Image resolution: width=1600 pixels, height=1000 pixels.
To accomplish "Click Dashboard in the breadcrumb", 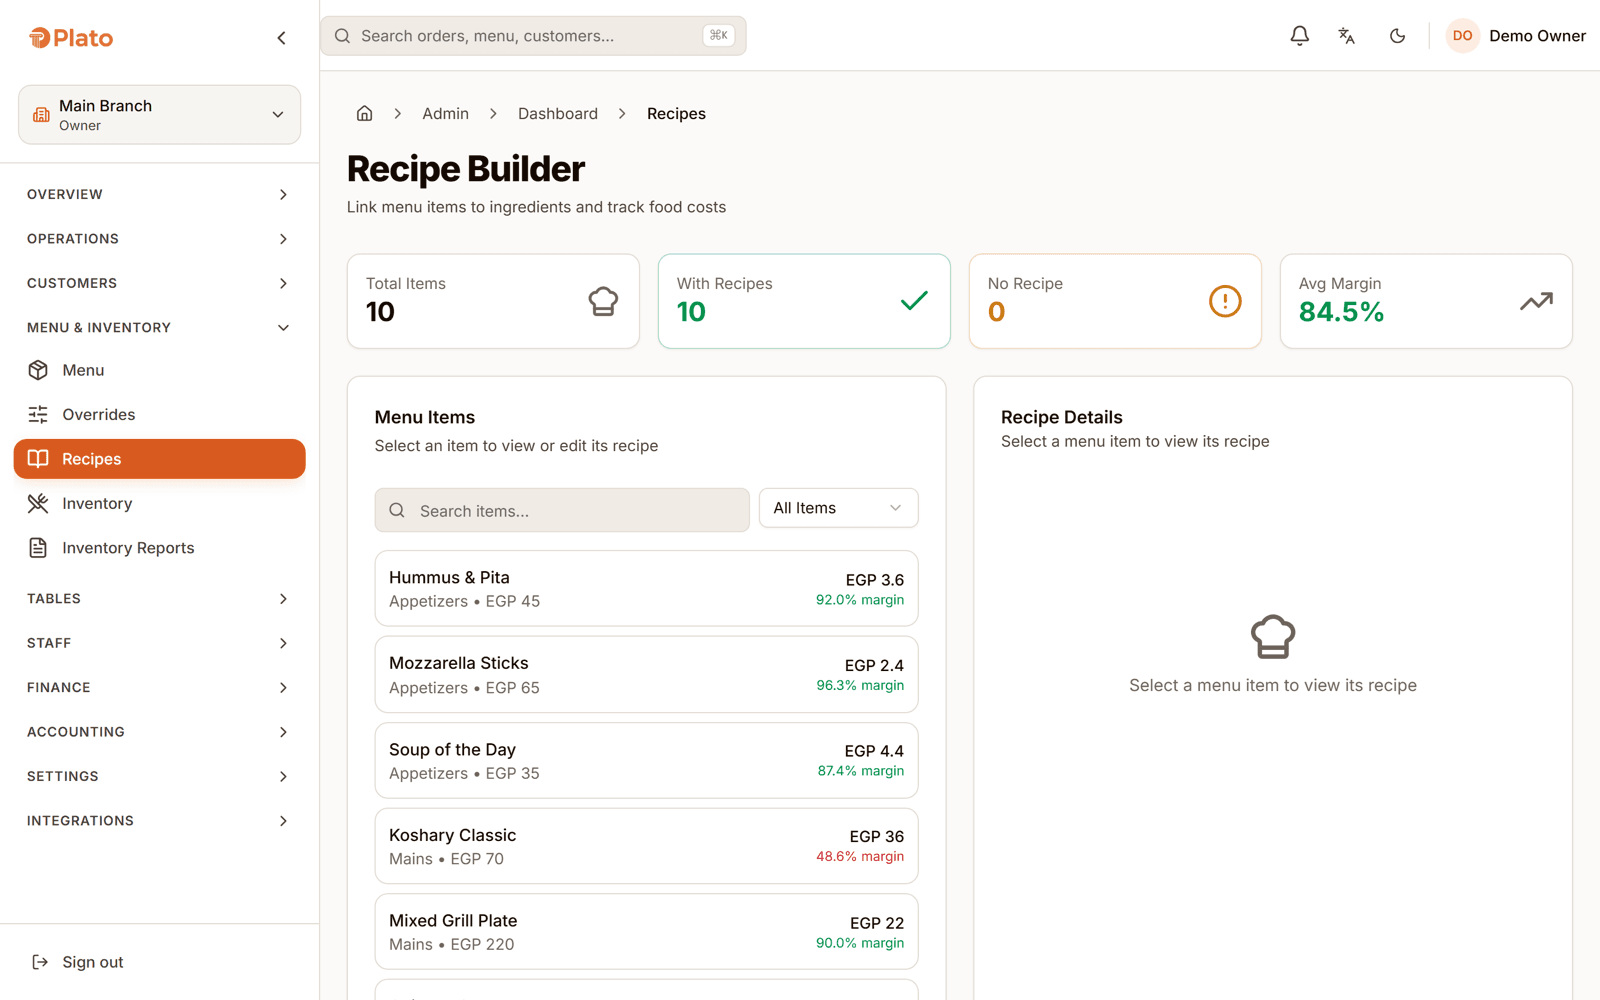I will [x=558, y=114].
